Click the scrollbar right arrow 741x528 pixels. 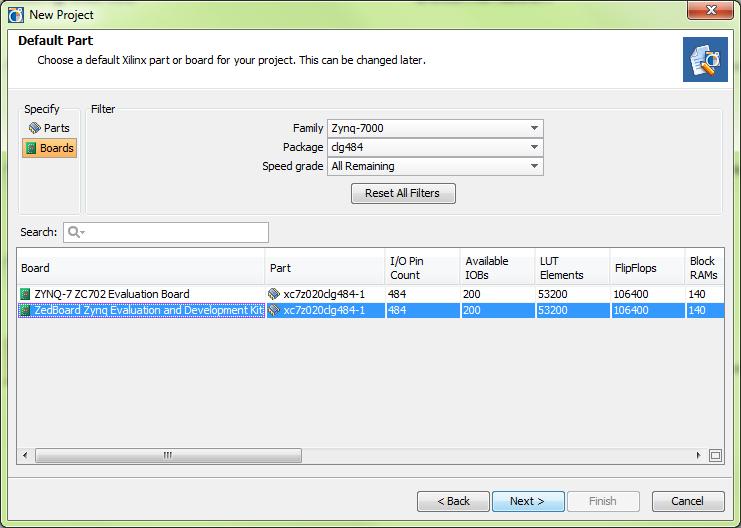tap(698, 455)
